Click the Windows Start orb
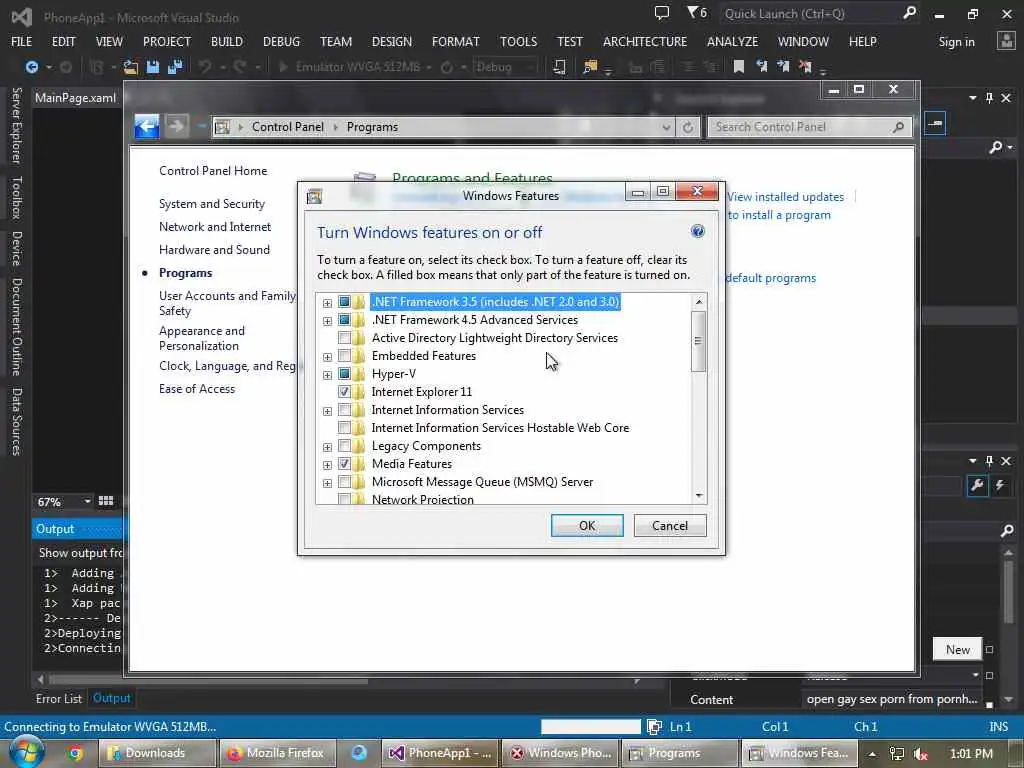 [26, 752]
